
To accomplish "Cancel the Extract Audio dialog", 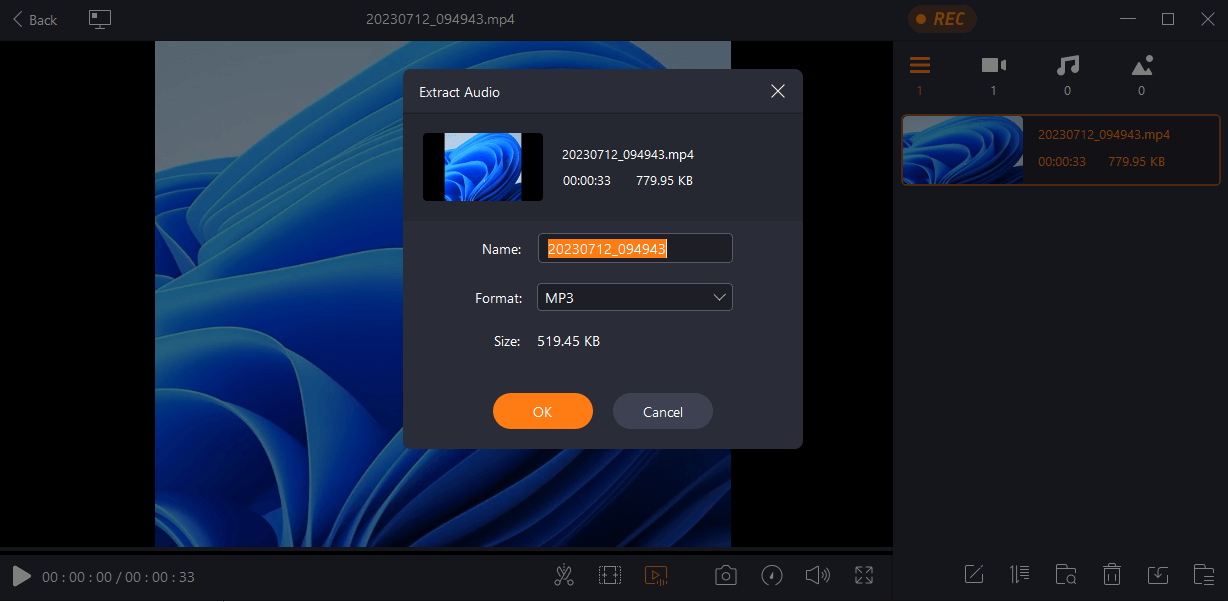I will click(663, 411).
